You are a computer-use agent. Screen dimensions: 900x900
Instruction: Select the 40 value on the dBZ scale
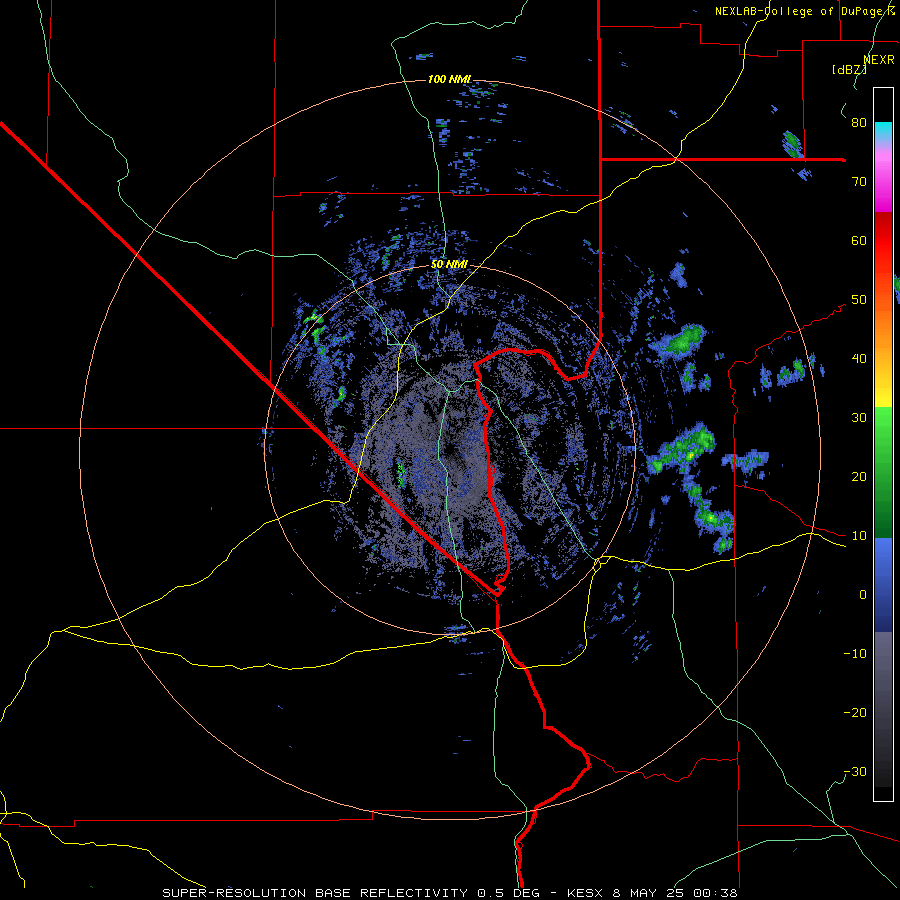tap(859, 359)
